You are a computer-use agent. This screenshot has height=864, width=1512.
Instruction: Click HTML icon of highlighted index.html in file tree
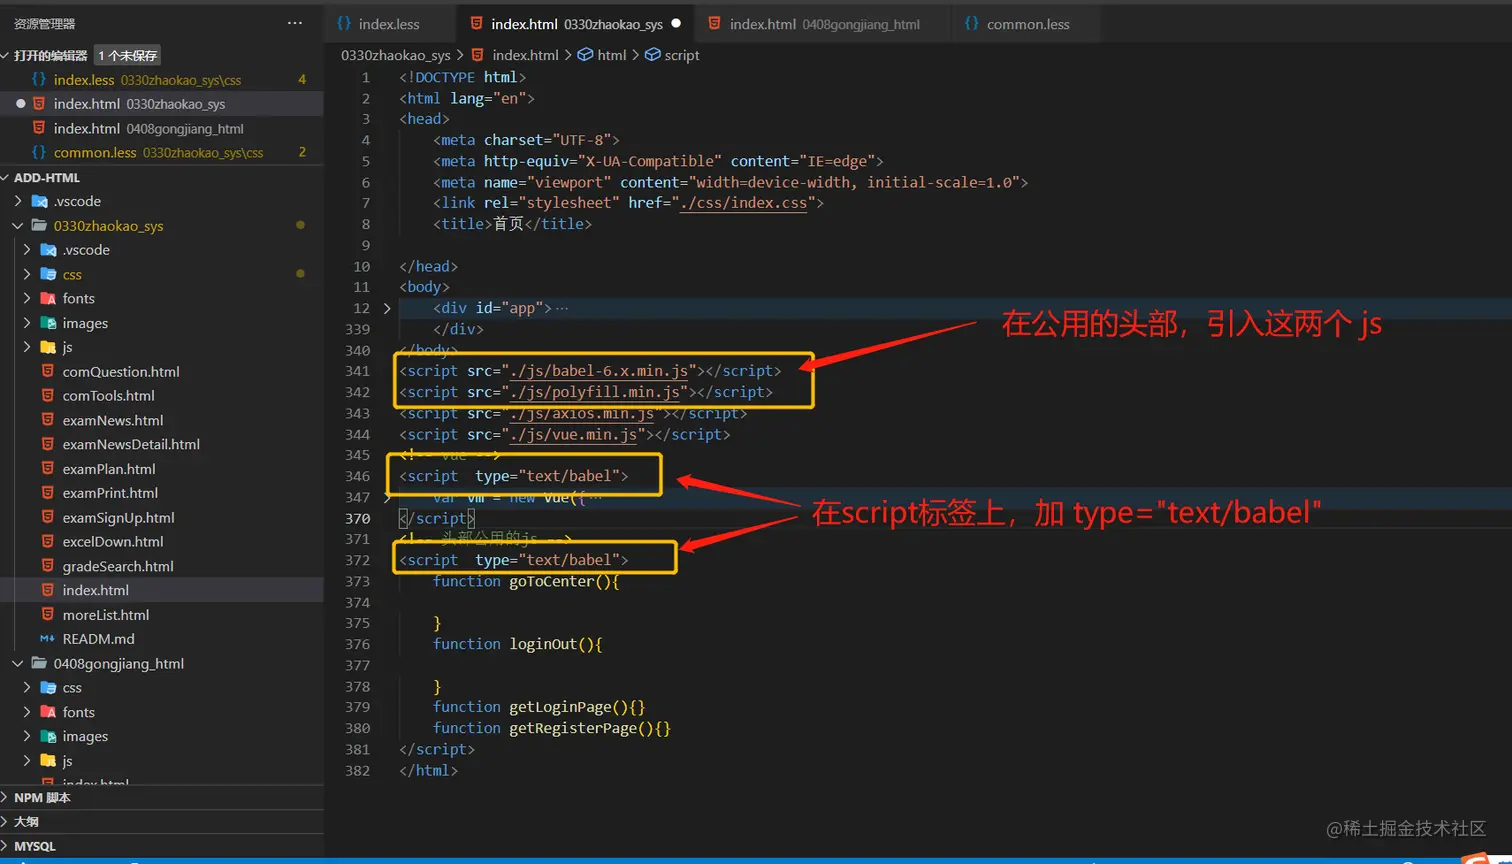tap(47, 590)
